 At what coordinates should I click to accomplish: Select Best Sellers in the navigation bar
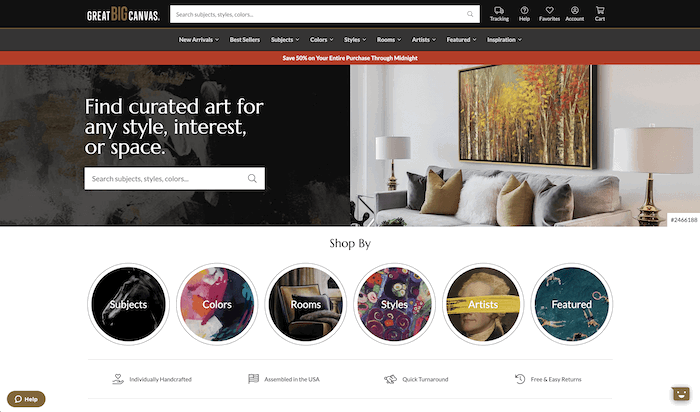point(245,40)
